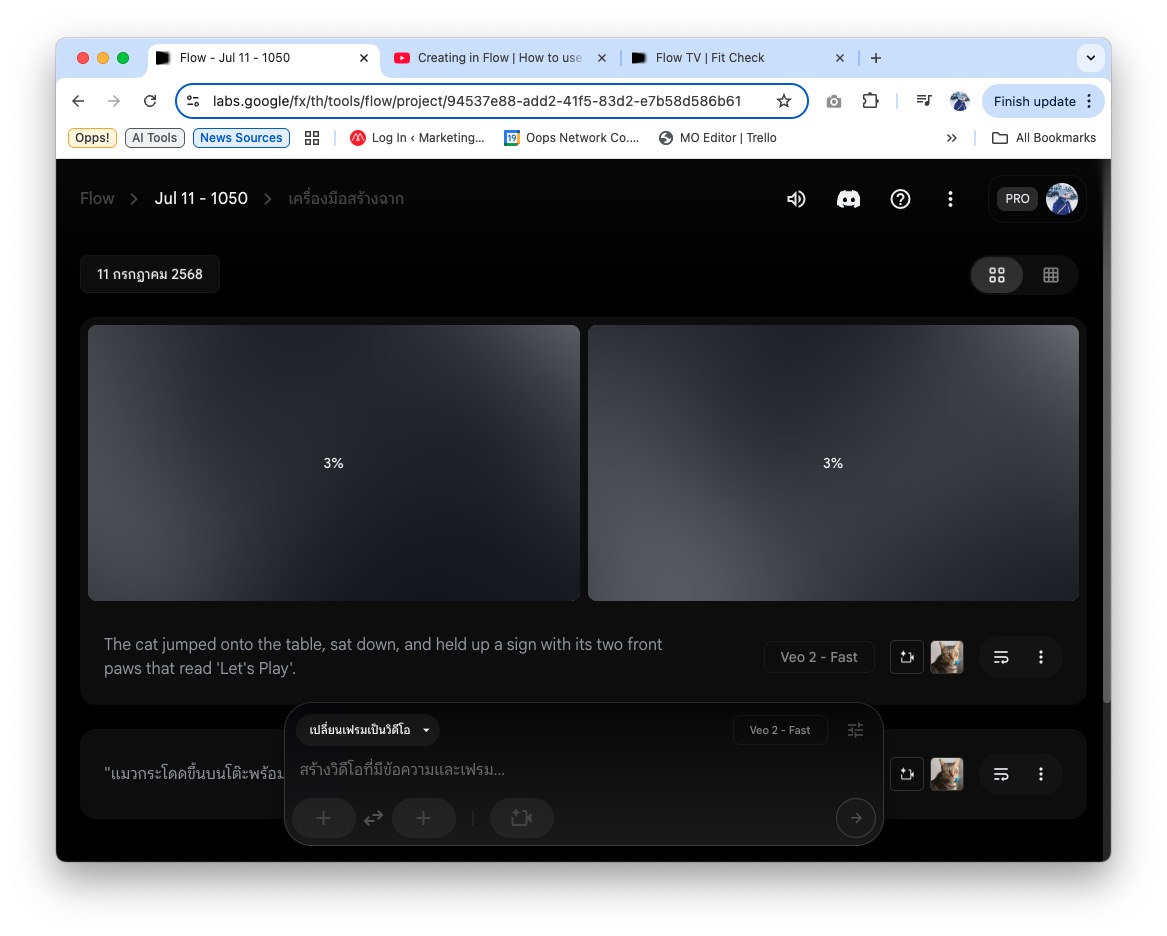Click the PRO badge
The image size is (1167, 936).
tap(1017, 199)
